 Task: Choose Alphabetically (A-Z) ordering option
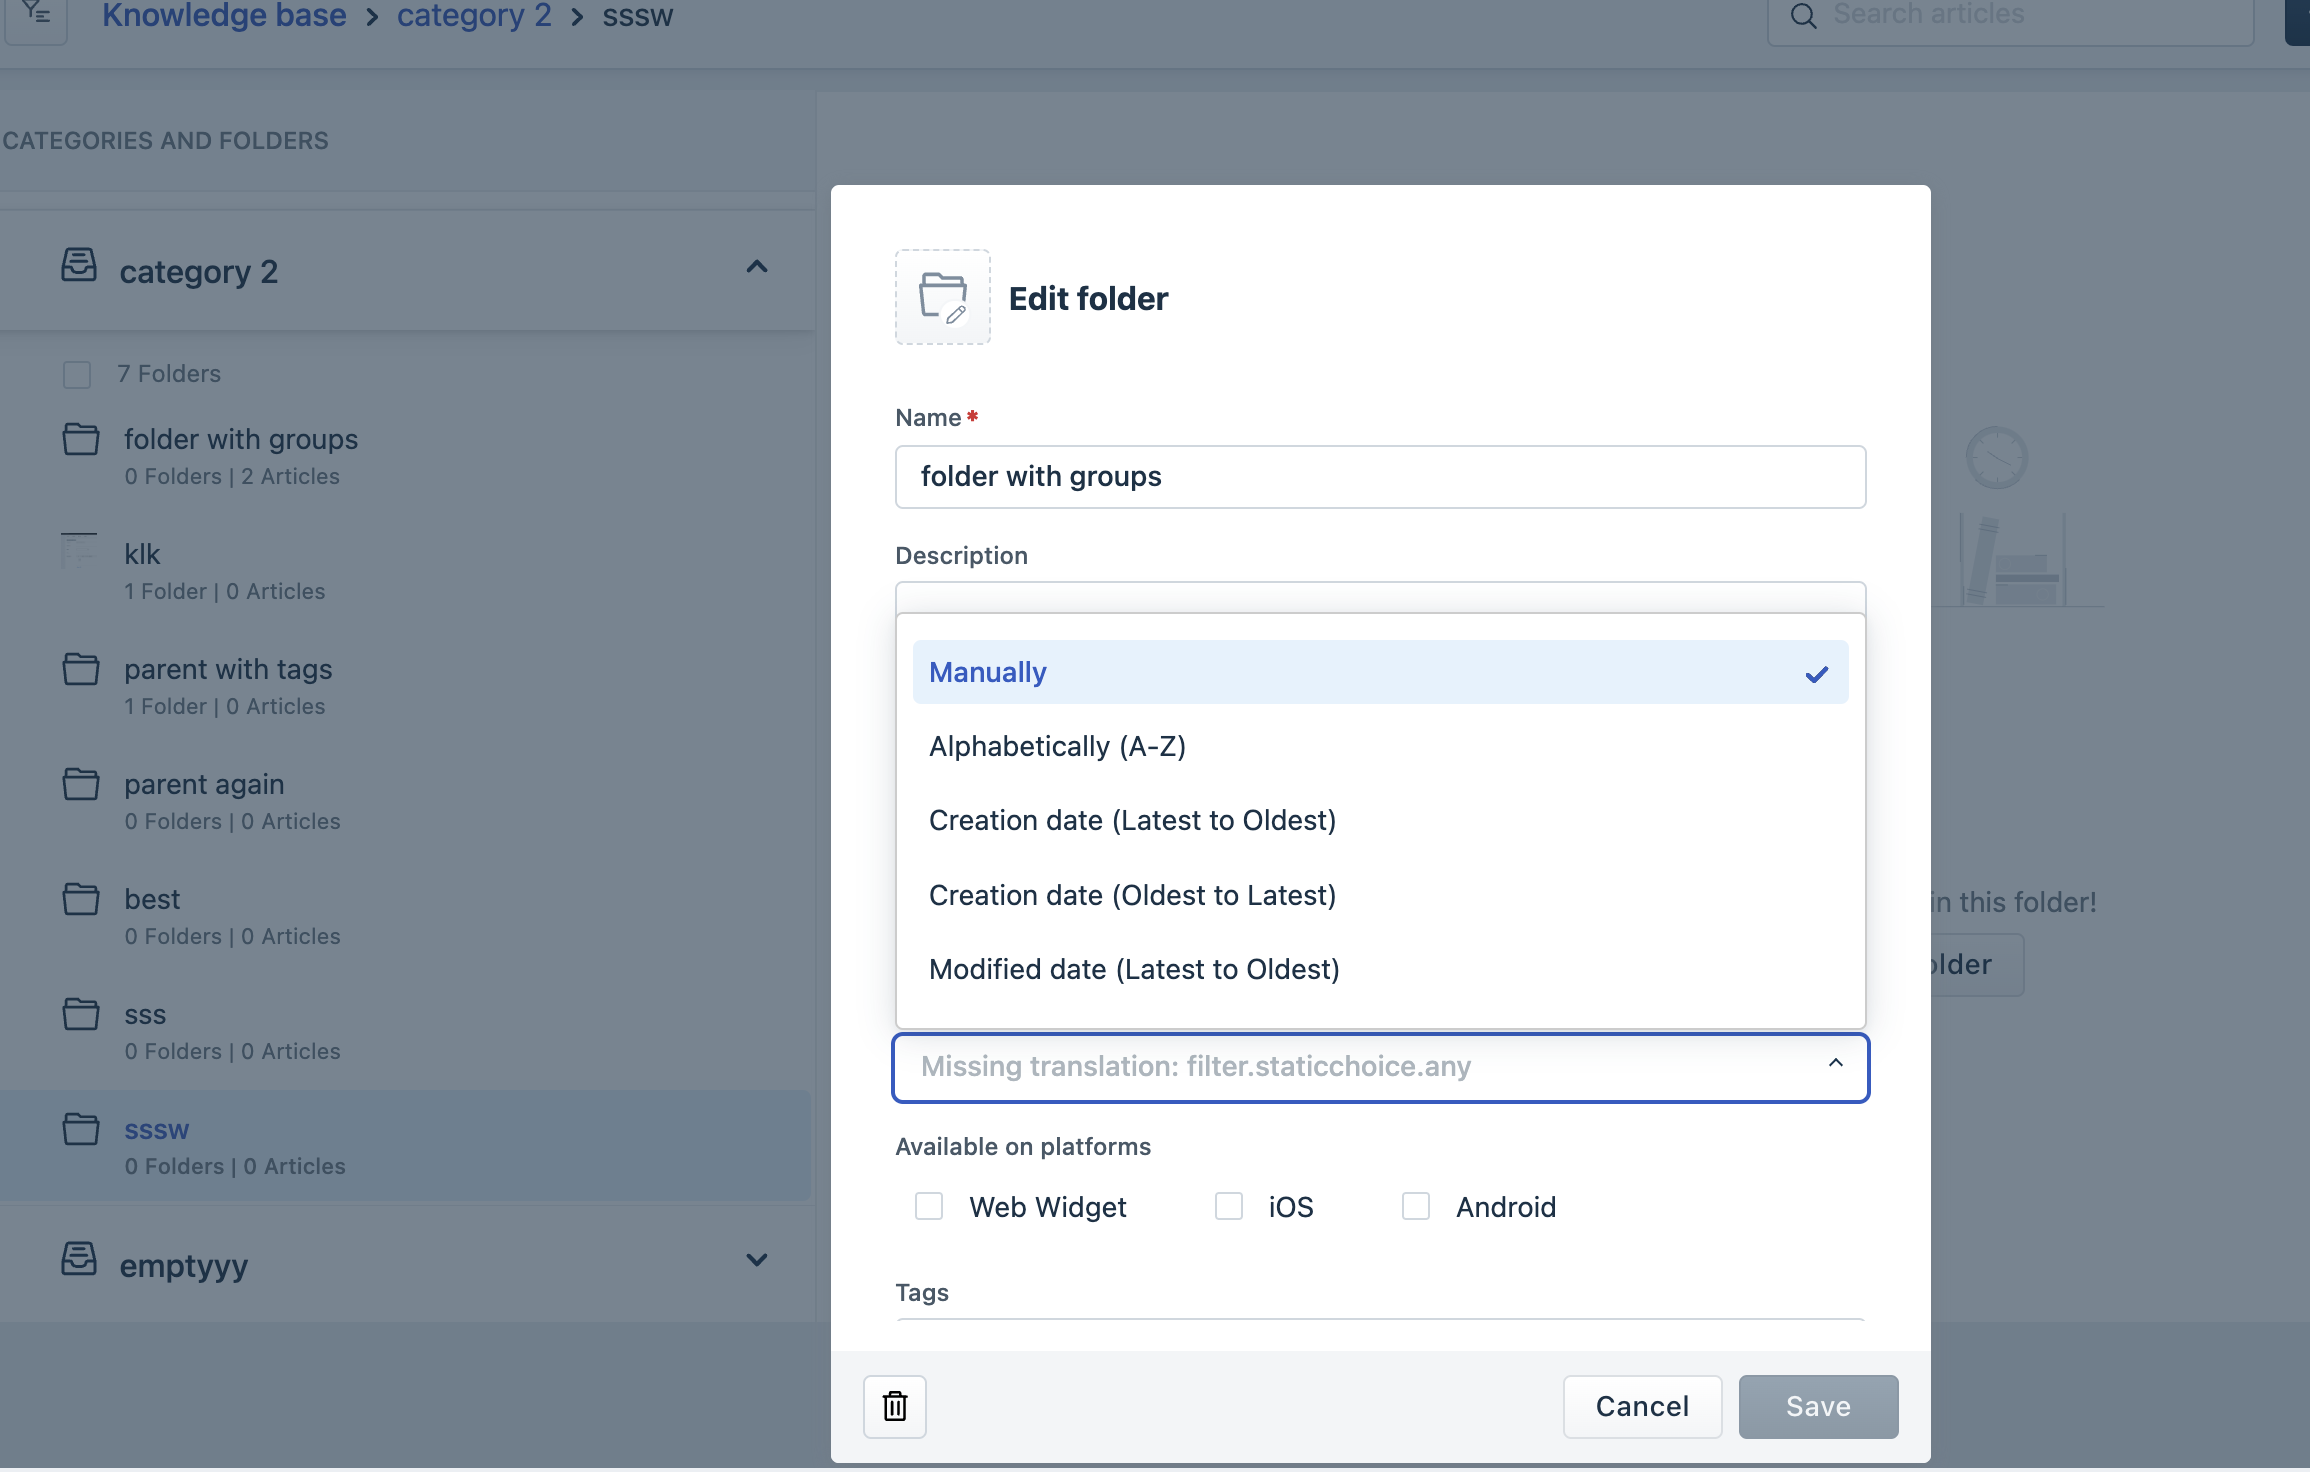point(1057,746)
